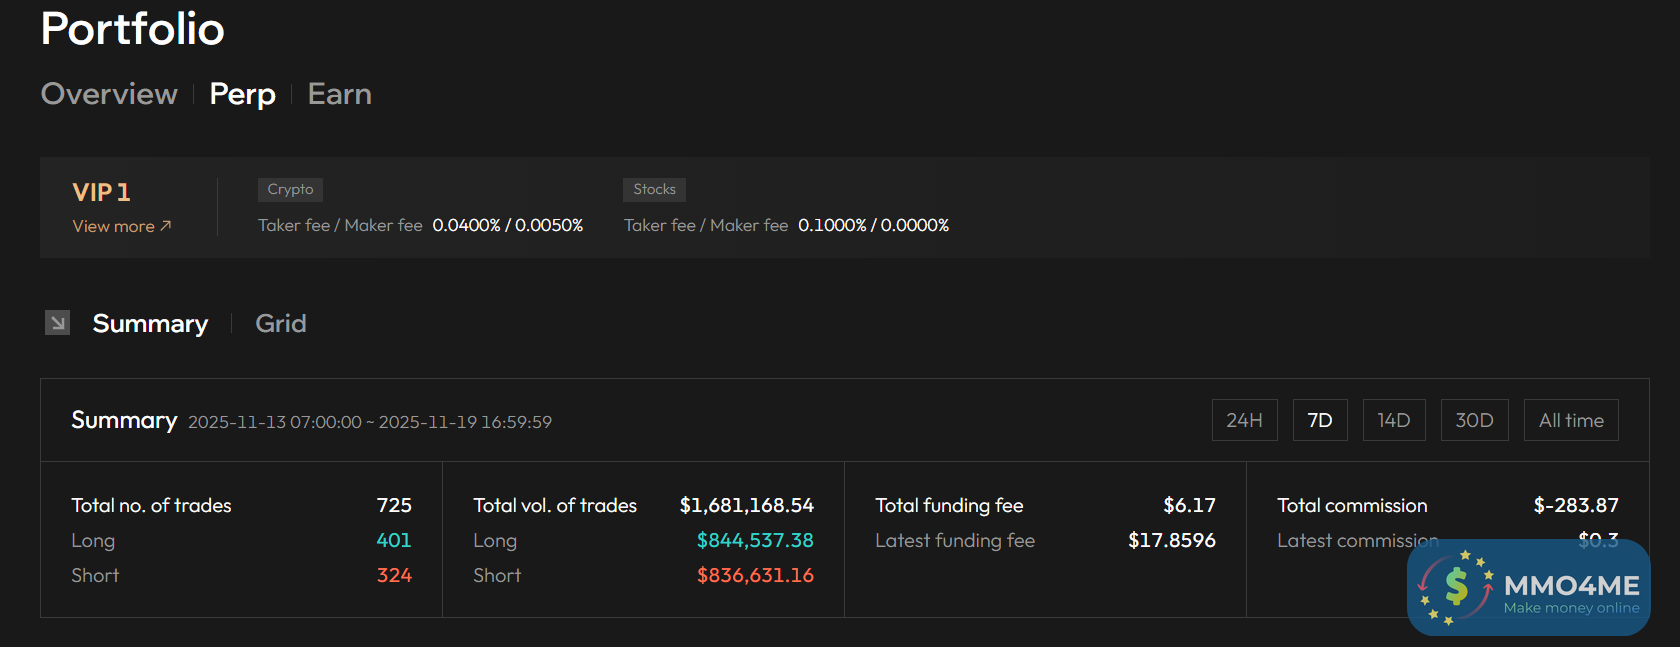This screenshot has height=647, width=1680.
Task: Click the Portfolio page heading
Action: point(132,29)
